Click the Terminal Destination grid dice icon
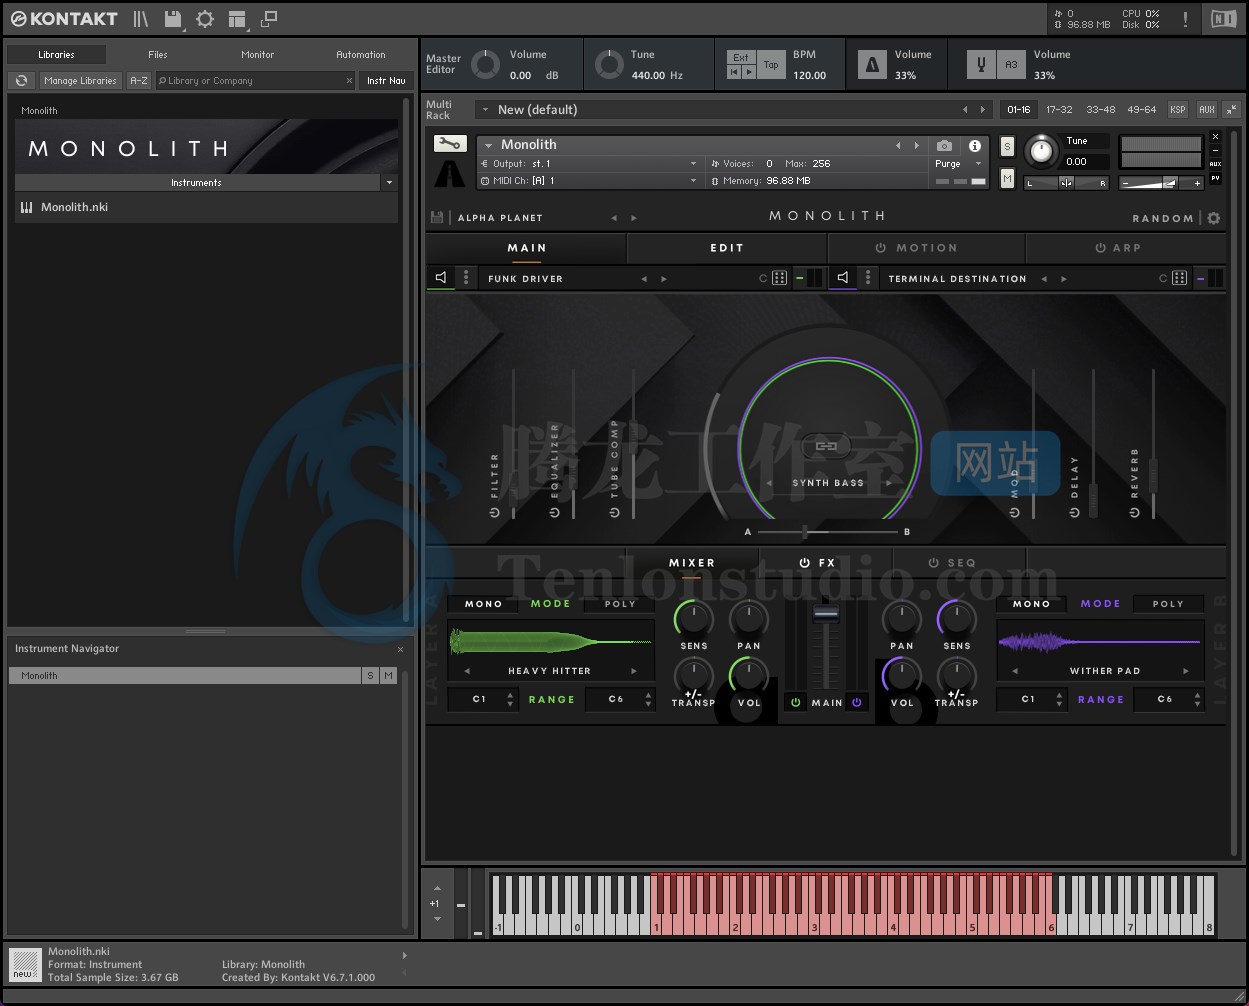The height and width of the screenshot is (1006, 1249). (x=1180, y=278)
